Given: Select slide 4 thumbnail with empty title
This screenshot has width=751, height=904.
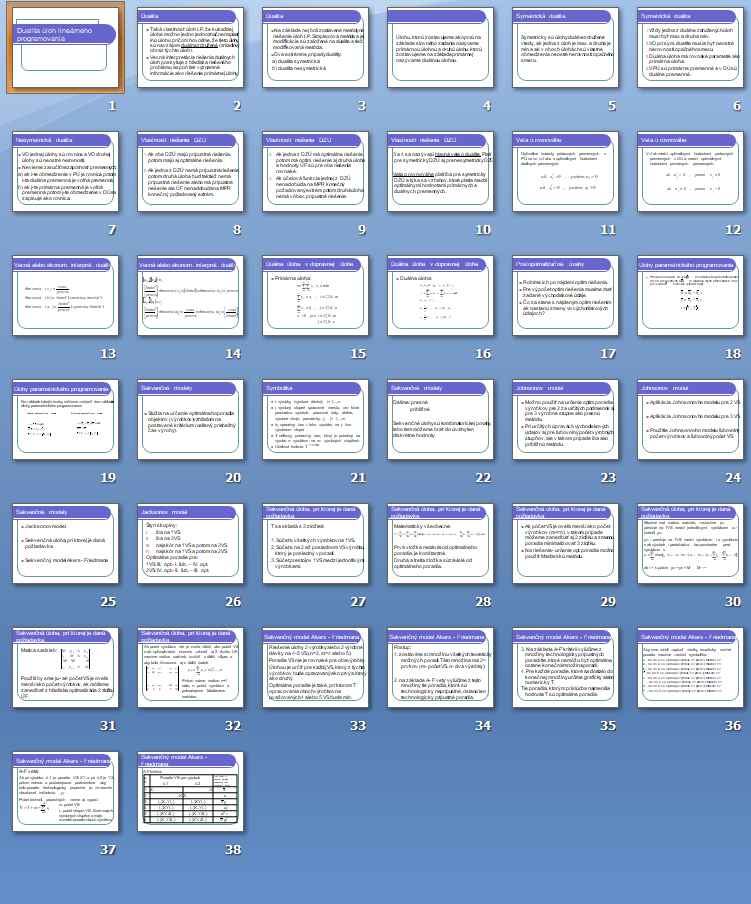Looking at the screenshot, I should 439,48.
